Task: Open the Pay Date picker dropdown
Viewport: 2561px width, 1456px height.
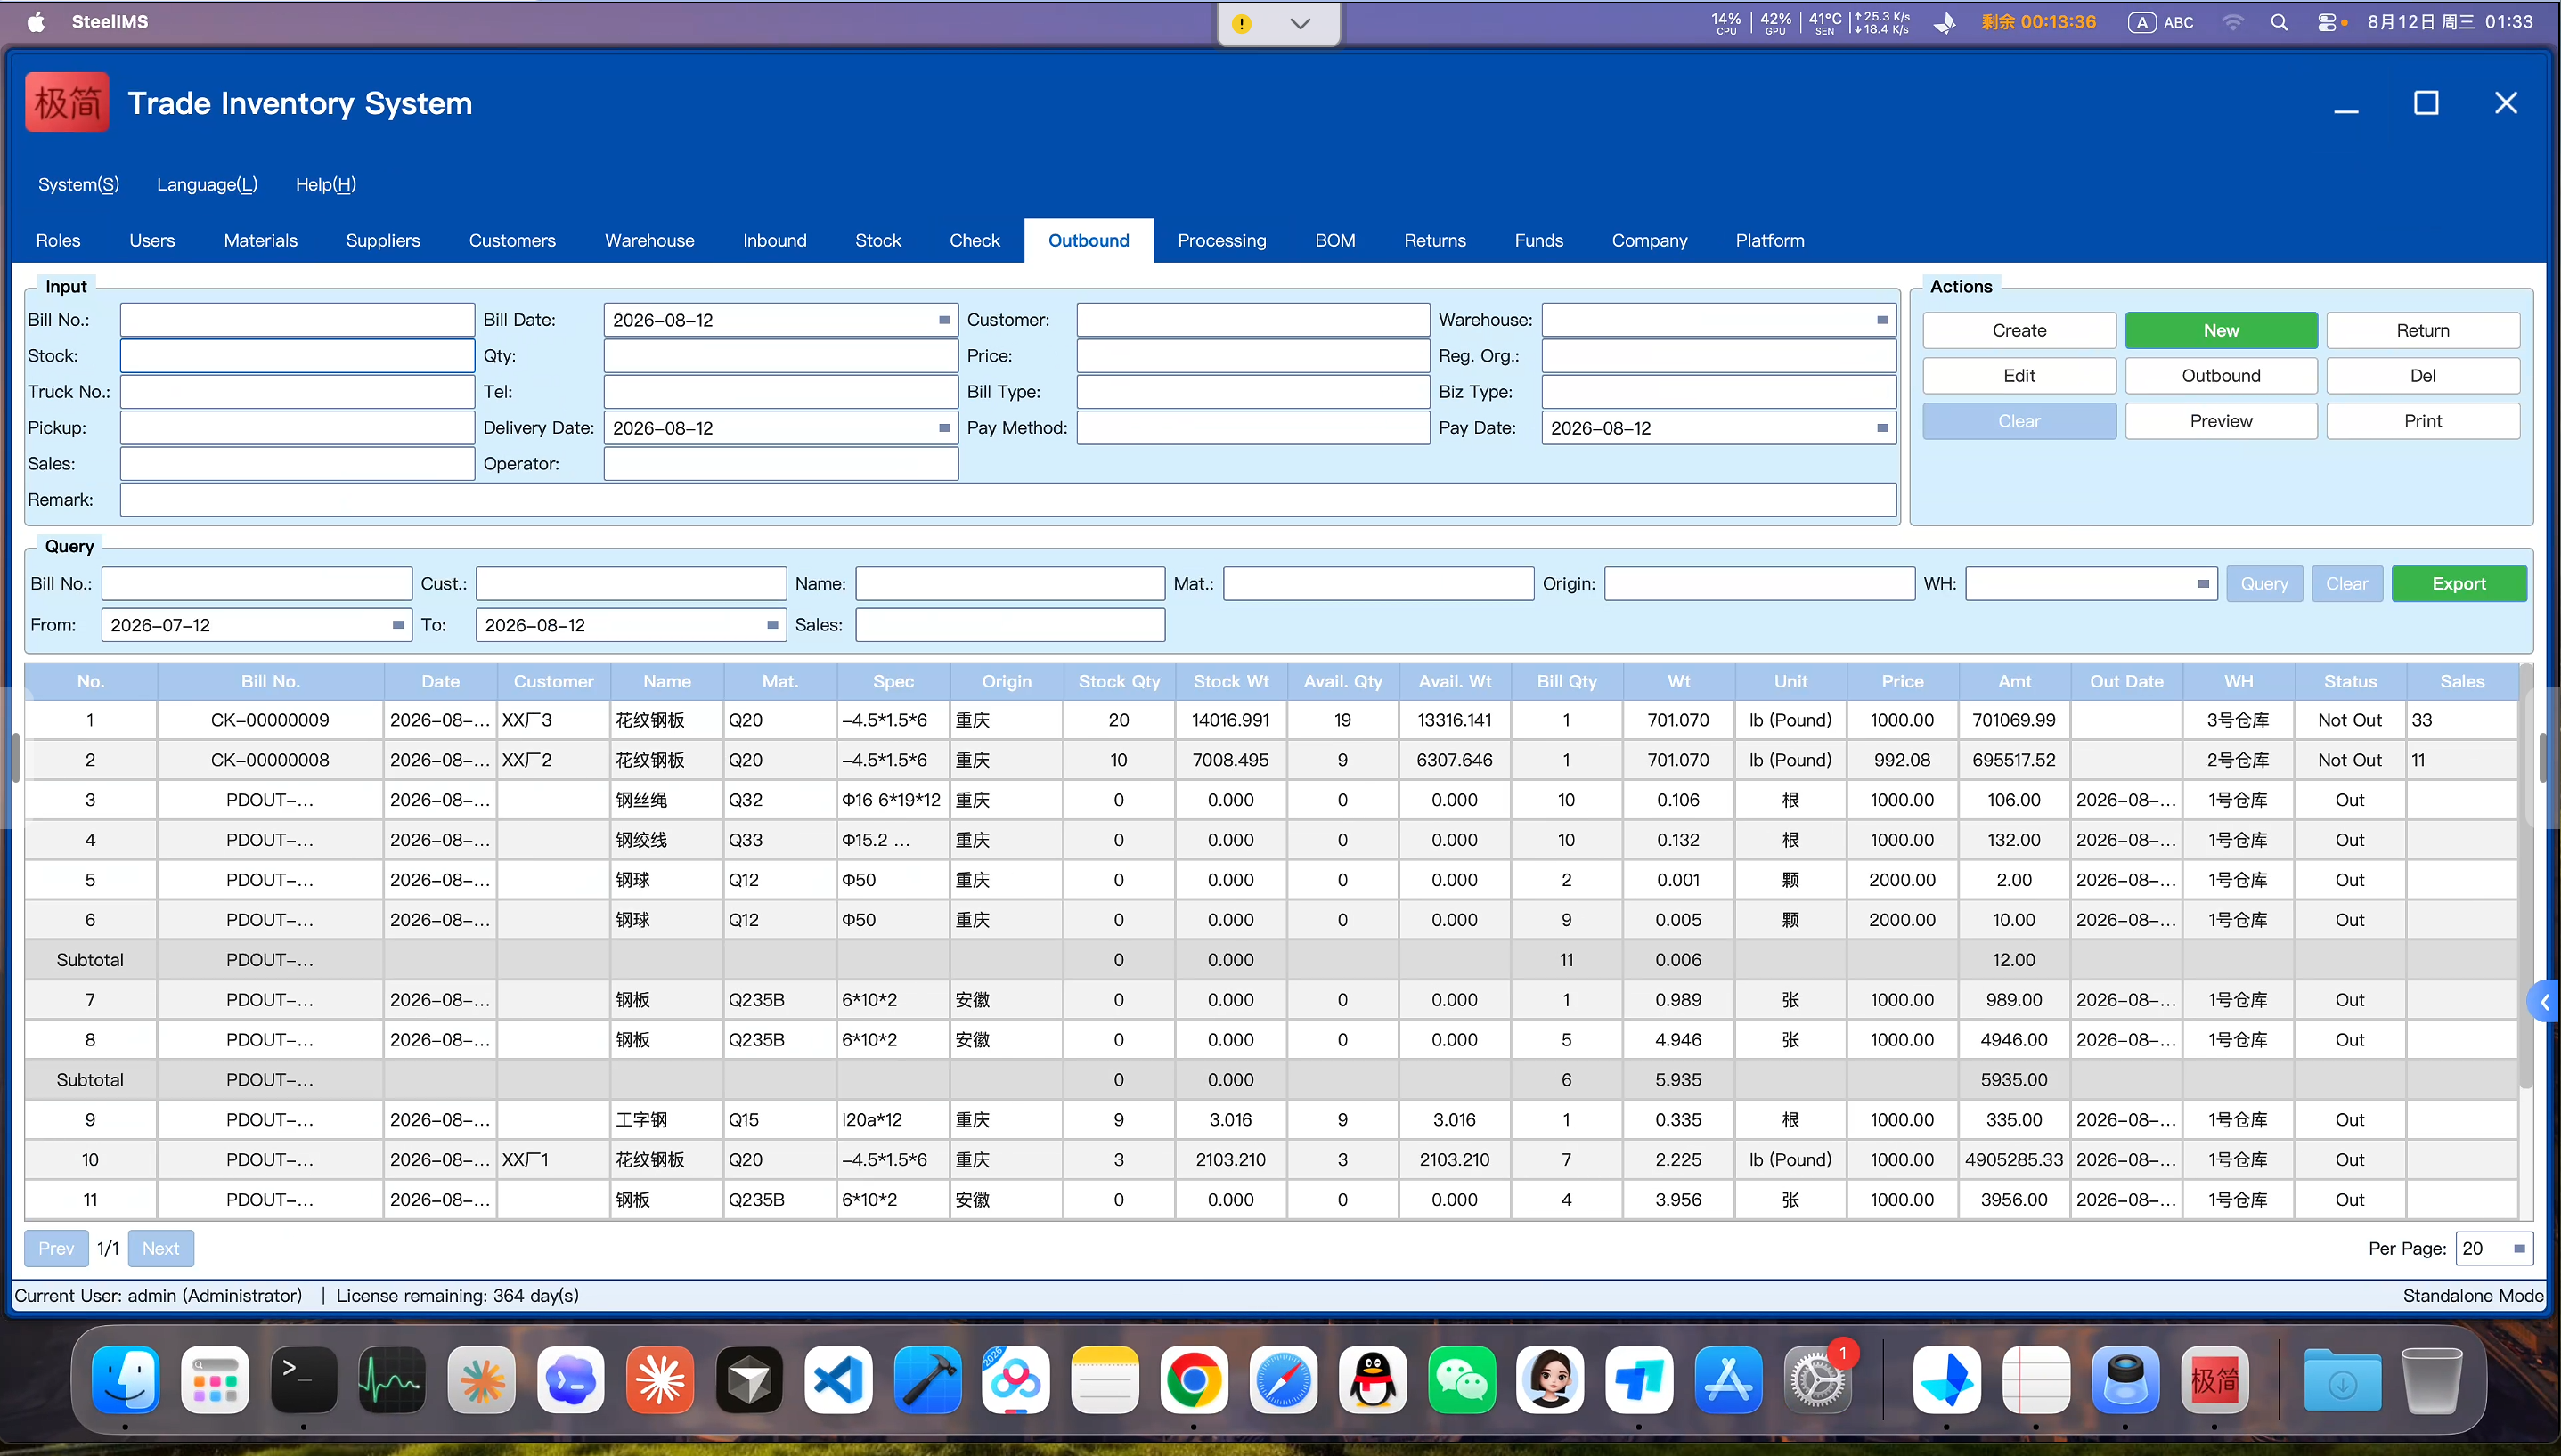Action: [1882, 428]
